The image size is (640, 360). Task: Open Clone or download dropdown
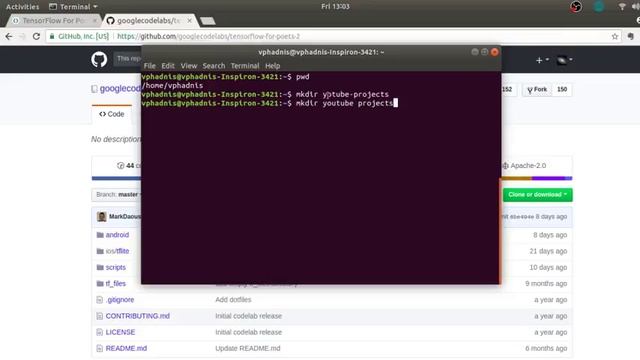click(537, 195)
